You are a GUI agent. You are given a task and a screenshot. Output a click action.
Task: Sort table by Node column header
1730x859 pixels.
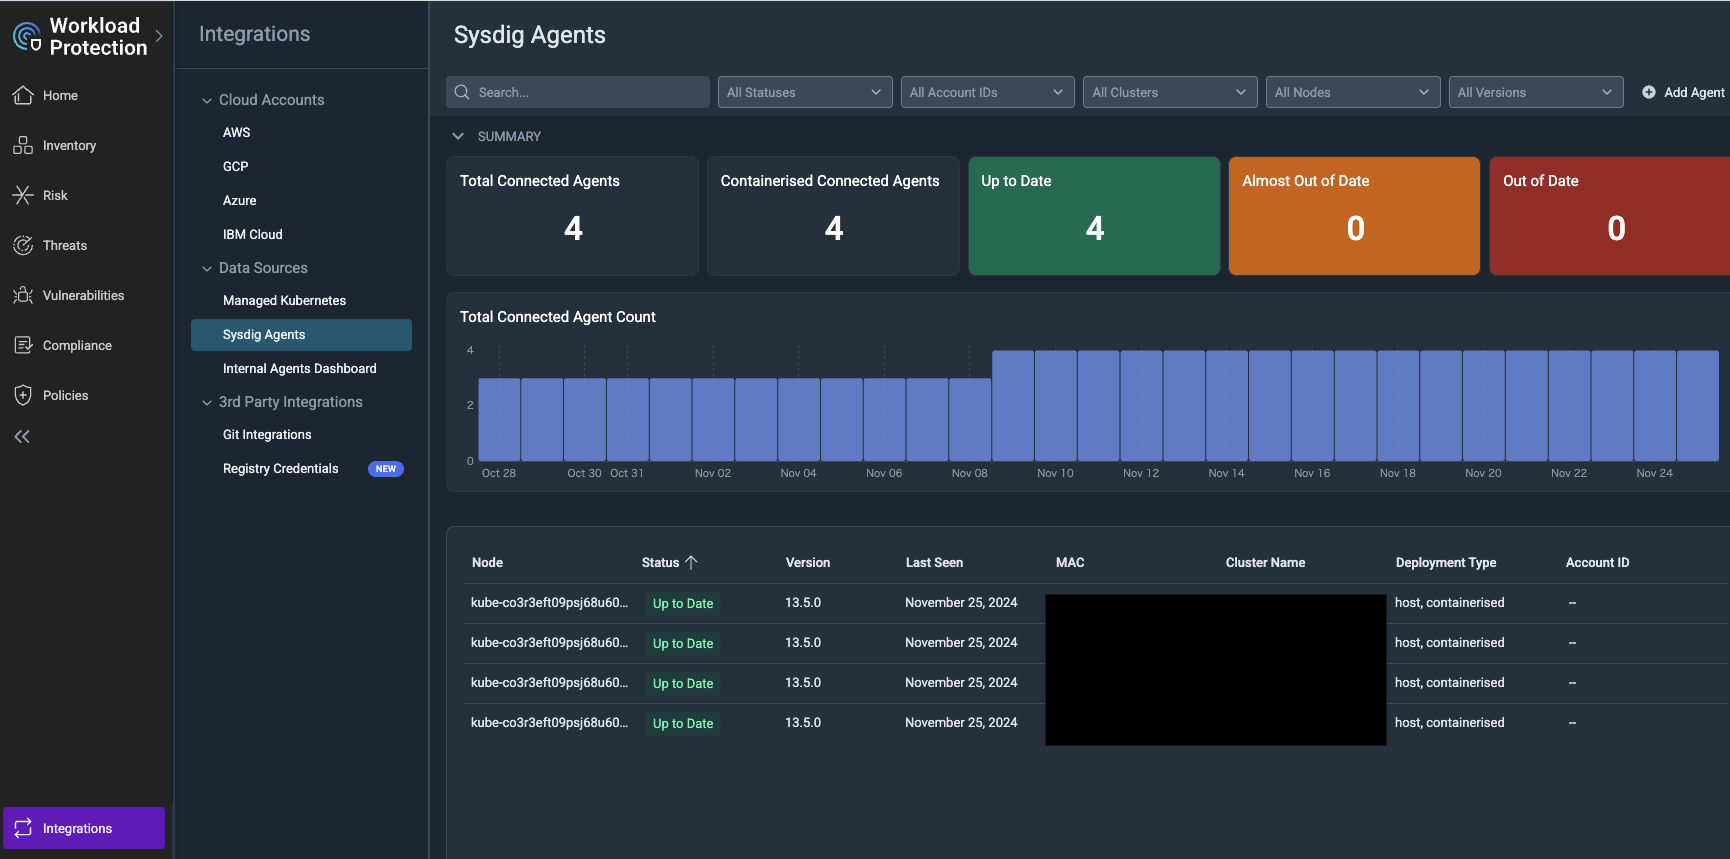[487, 562]
